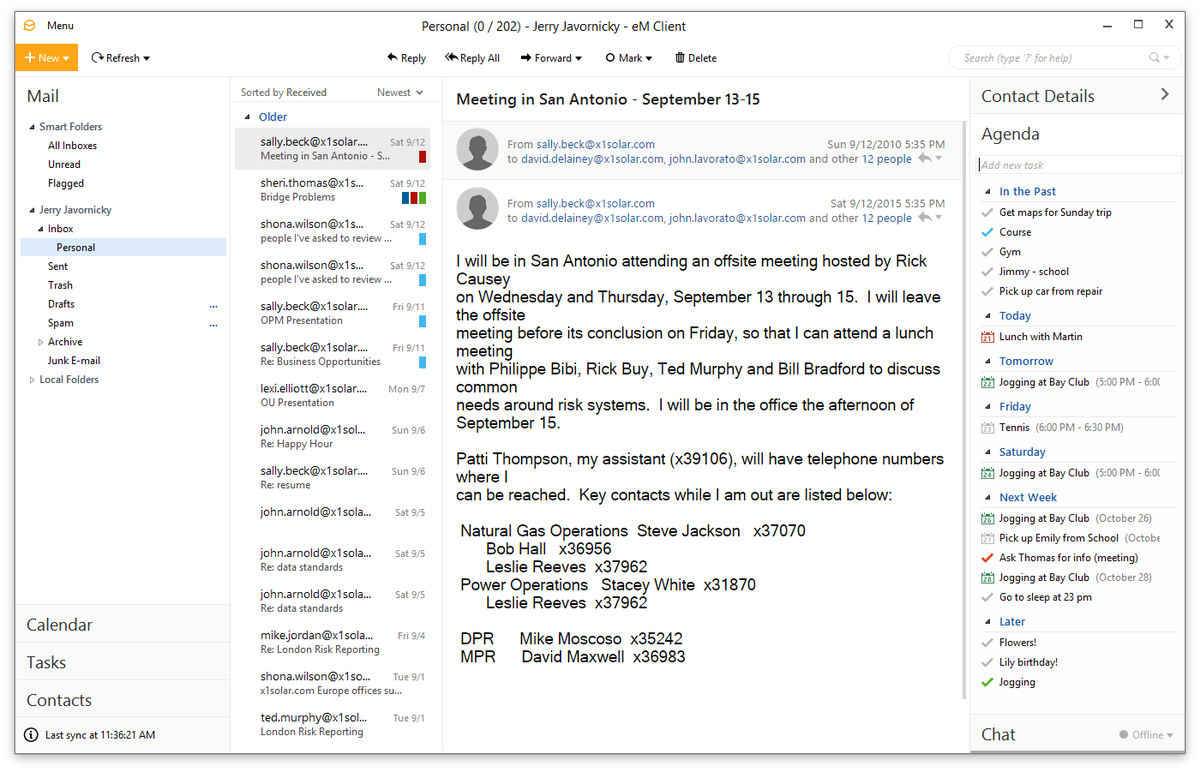Click the Jogging at Bay Club October 28 icon
The height and width of the screenshot is (772, 1200).
988,577
